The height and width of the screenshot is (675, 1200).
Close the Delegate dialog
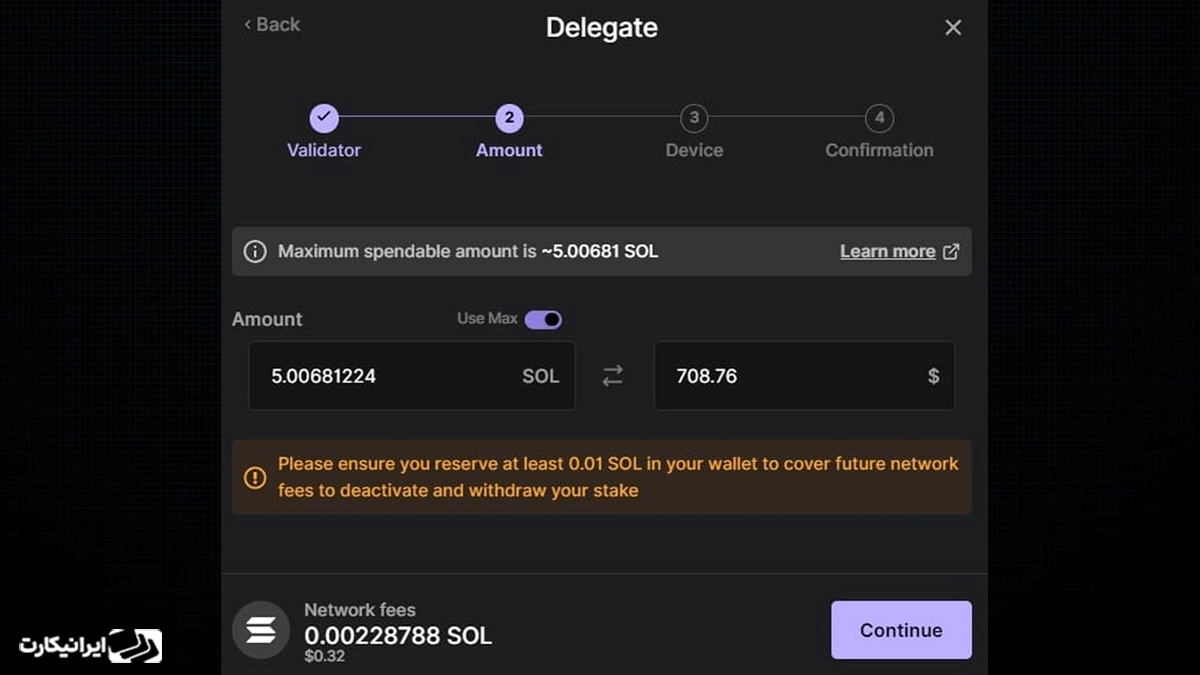coord(953,28)
